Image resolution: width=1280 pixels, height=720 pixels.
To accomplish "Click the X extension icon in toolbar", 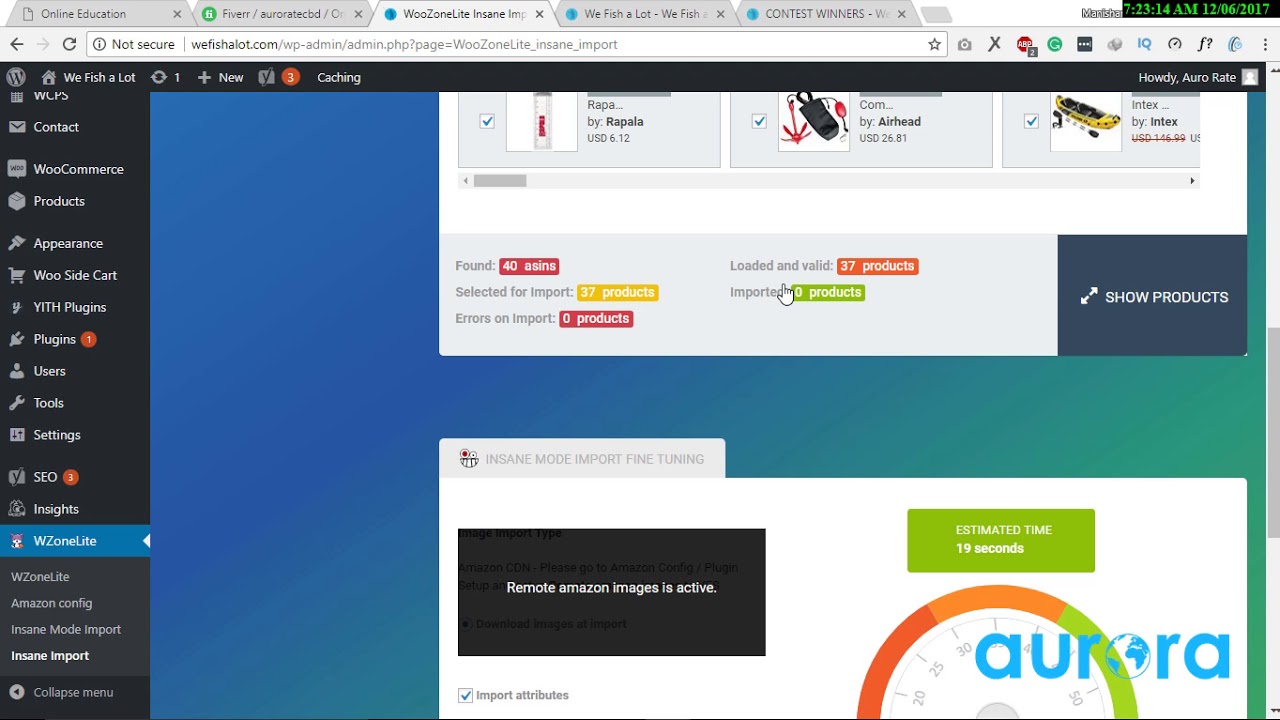I will [x=994, y=44].
